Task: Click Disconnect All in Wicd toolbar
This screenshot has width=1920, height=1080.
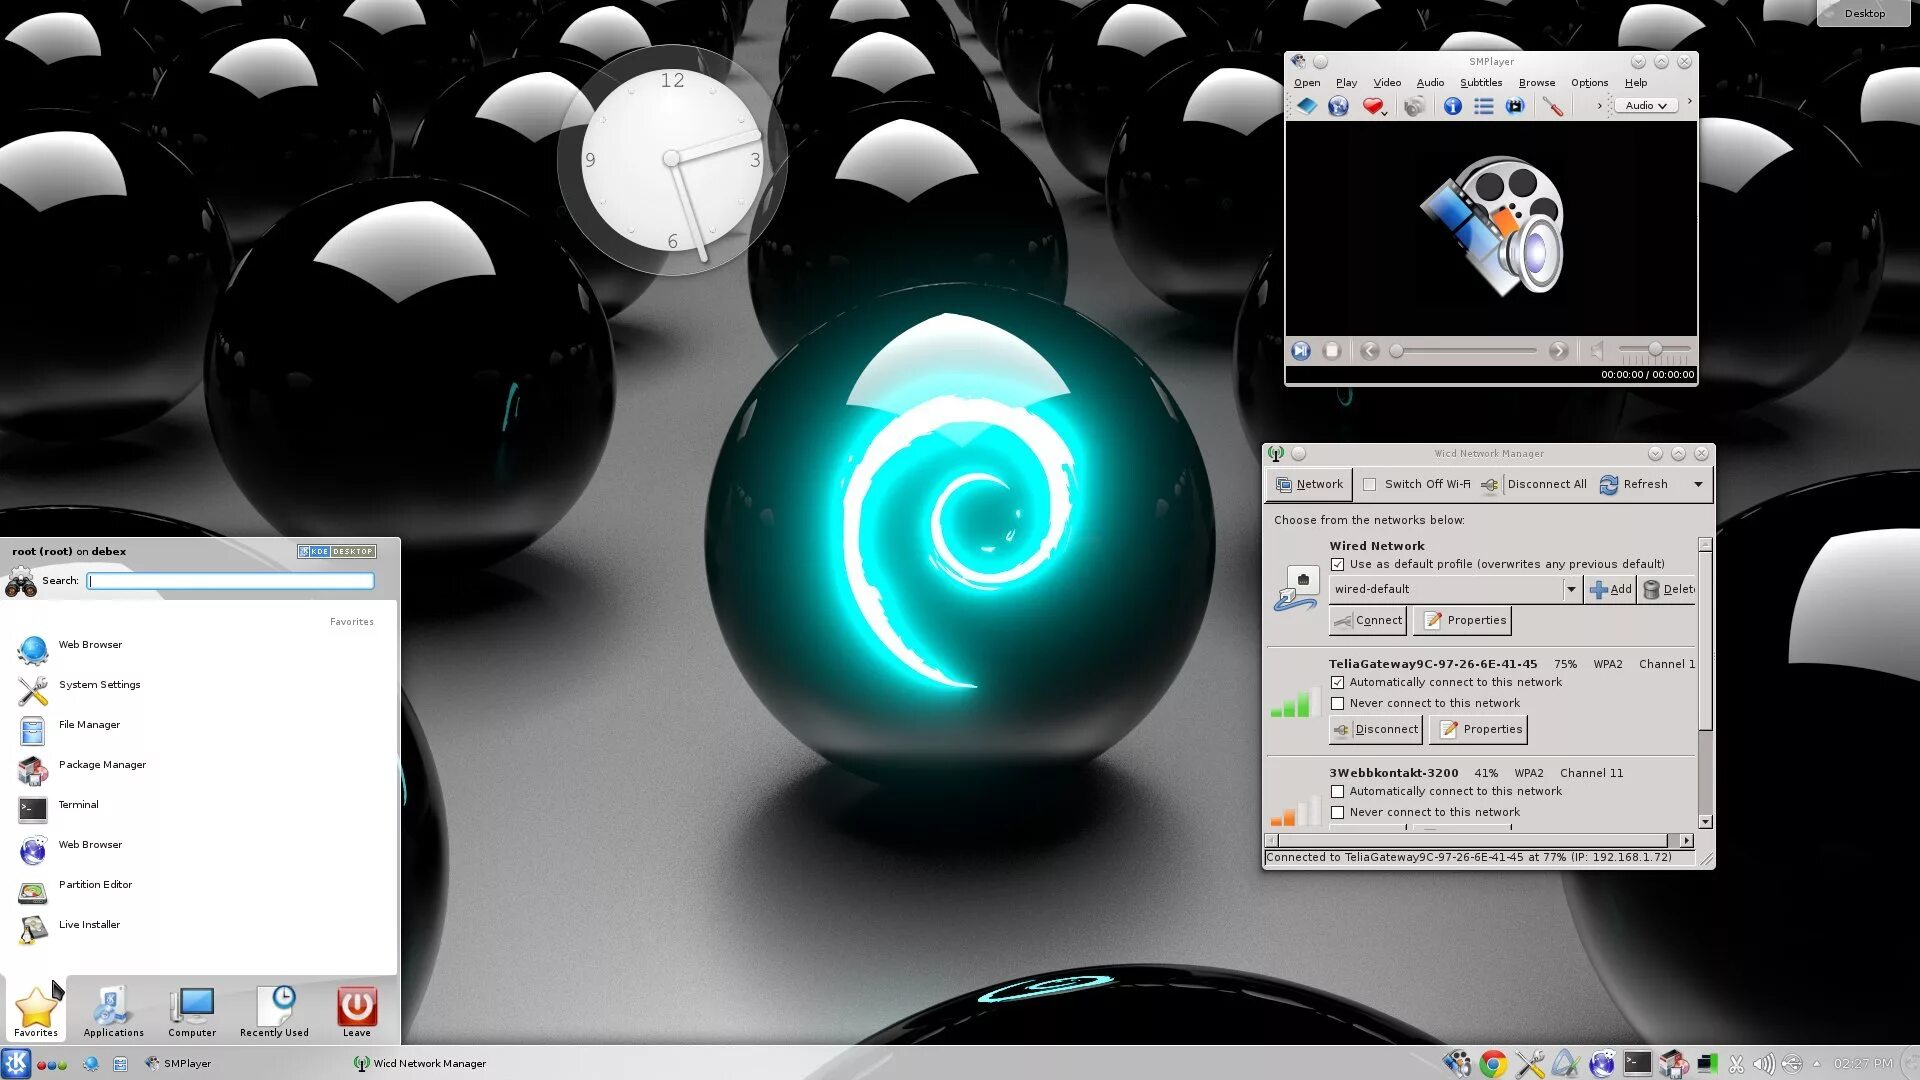Action: 1534,484
